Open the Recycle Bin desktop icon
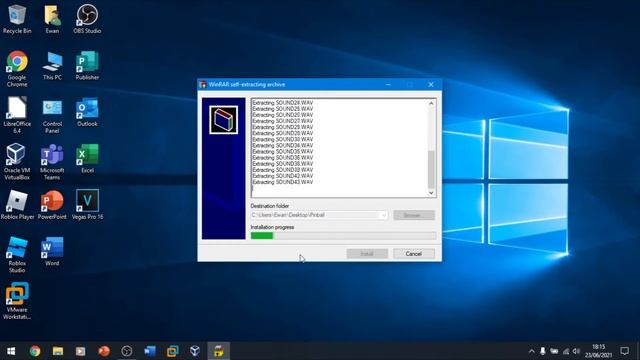 [x=17, y=19]
